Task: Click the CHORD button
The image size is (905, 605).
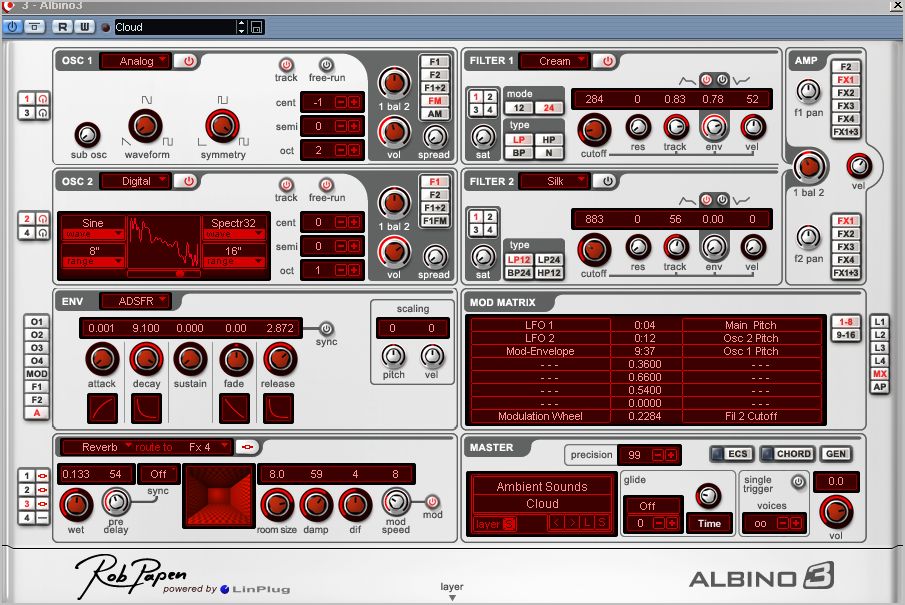Action: tap(787, 454)
